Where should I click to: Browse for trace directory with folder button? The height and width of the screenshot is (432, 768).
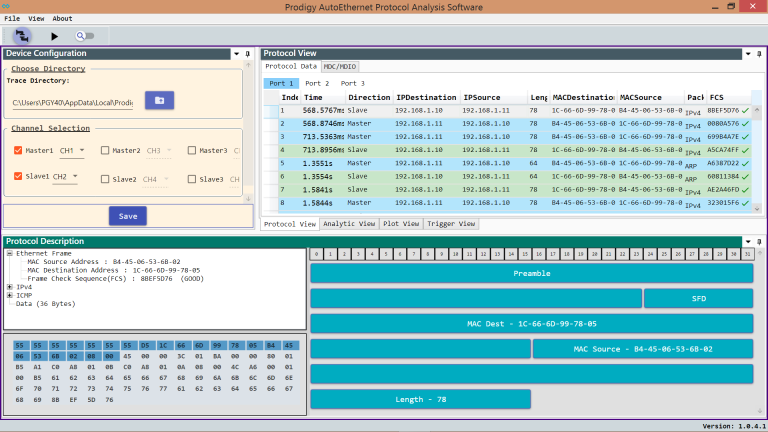point(159,100)
